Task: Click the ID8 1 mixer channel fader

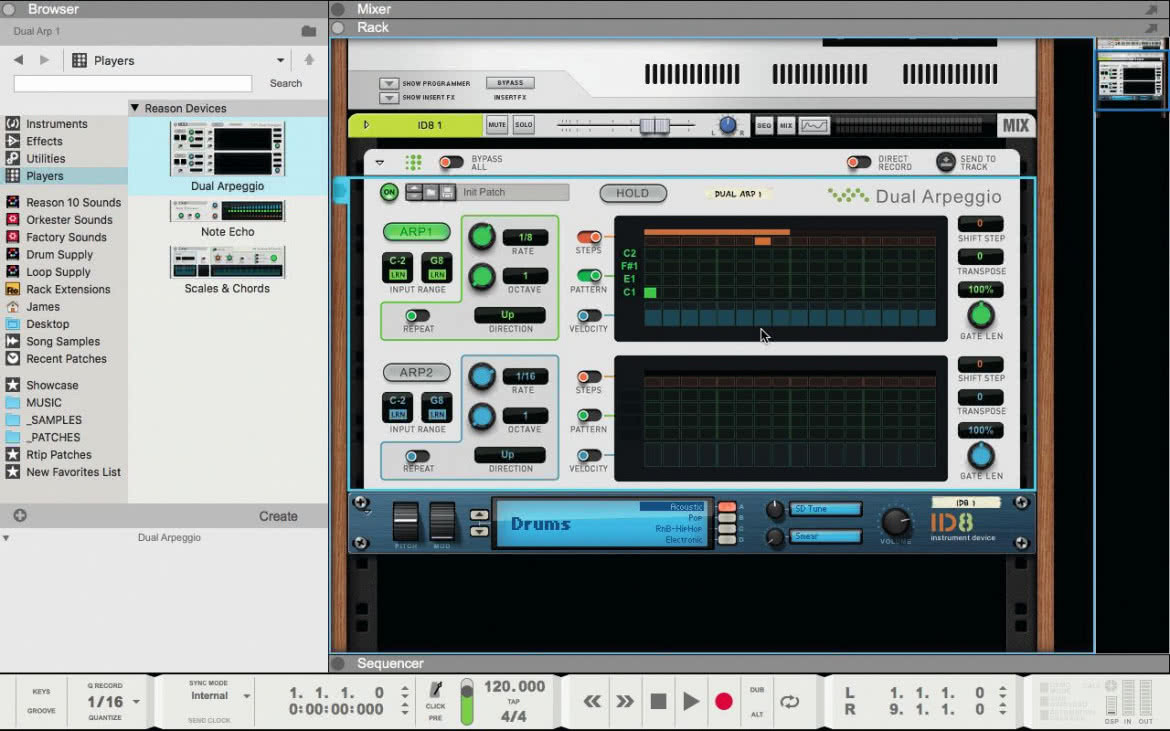Action: (655, 125)
